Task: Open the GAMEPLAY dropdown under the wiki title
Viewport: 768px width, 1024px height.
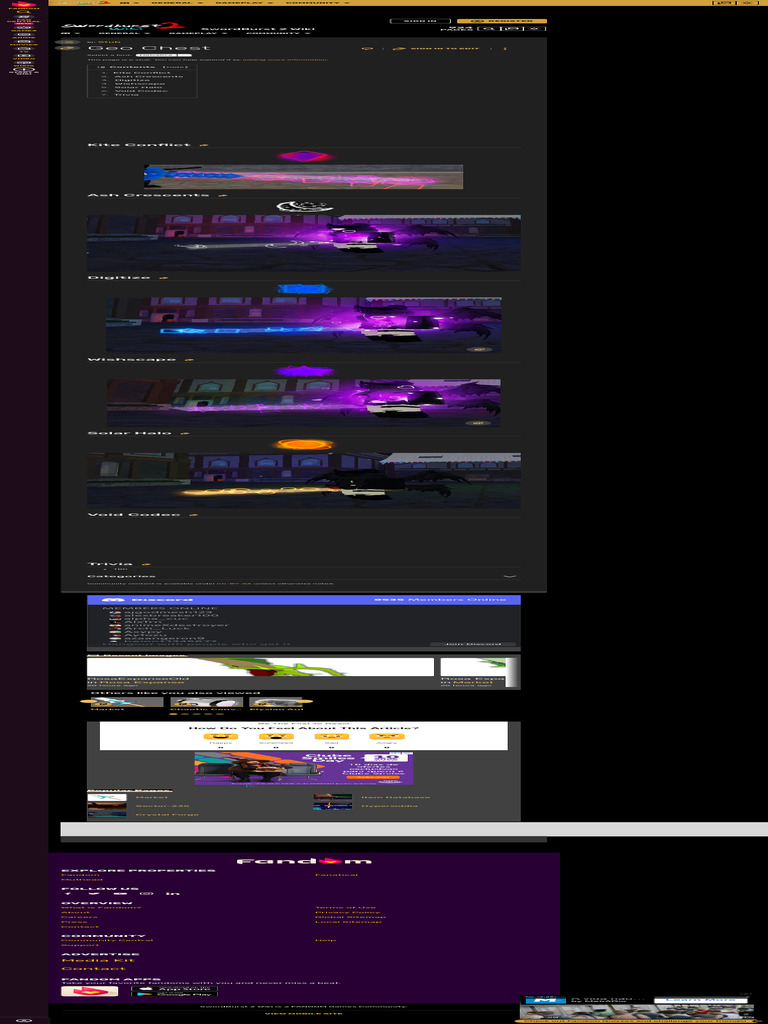Action: tap(197, 33)
